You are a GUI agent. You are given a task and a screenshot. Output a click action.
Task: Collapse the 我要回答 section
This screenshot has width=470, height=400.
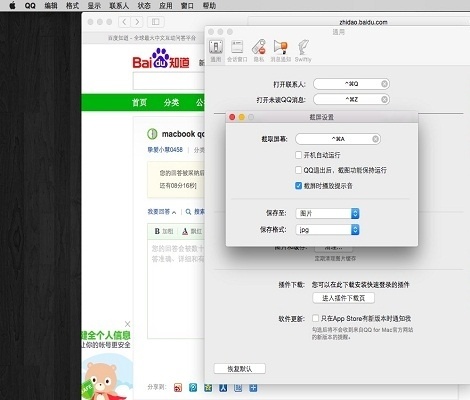click(x=162, y=212)
